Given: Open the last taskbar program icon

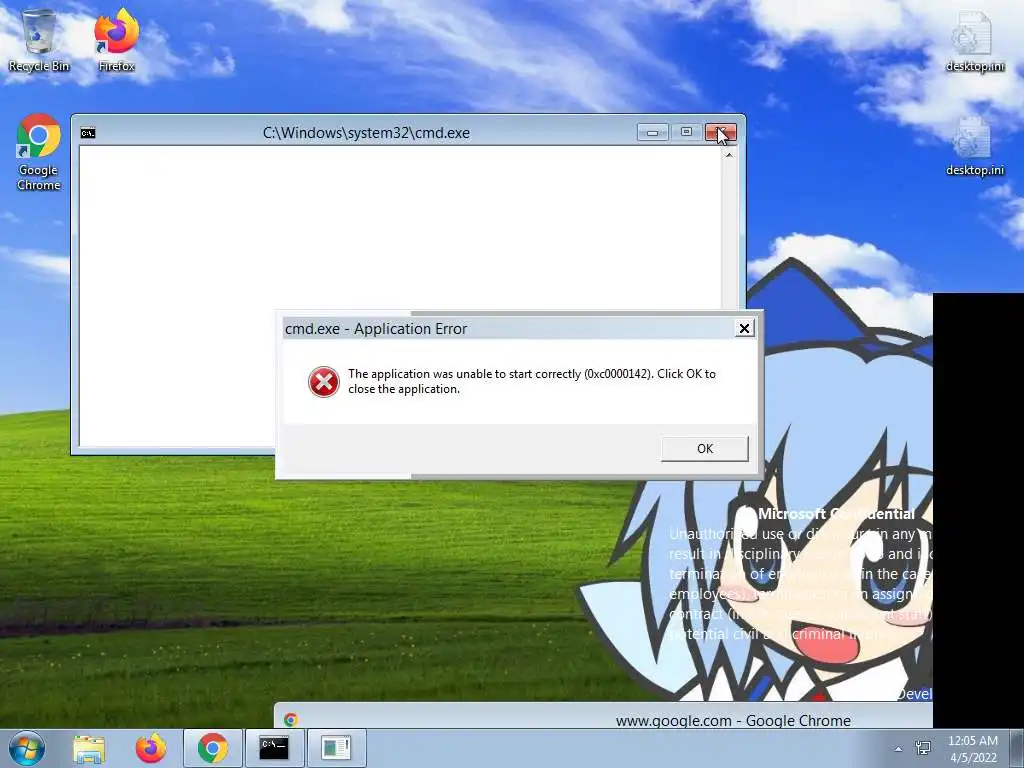Looking at the screenshot, I should (336, 748).
